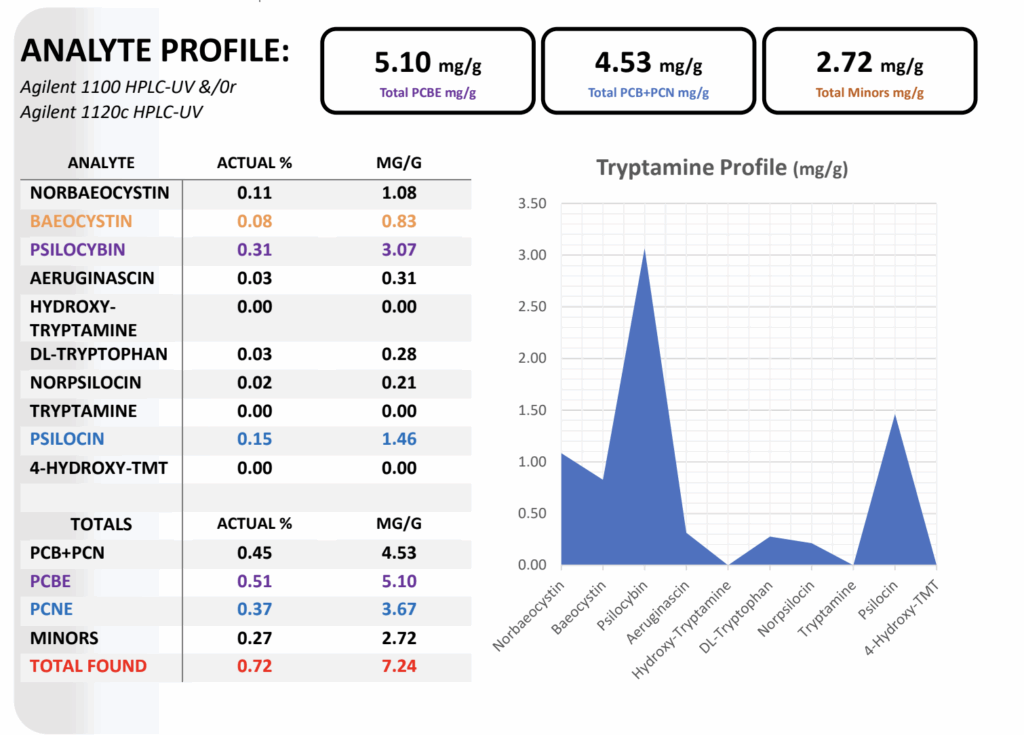Image resolution: width=1024 pixels, height=735 pixels.
Task: Click the Agilent 1120c HPLC-UV text
Action: 111,112
